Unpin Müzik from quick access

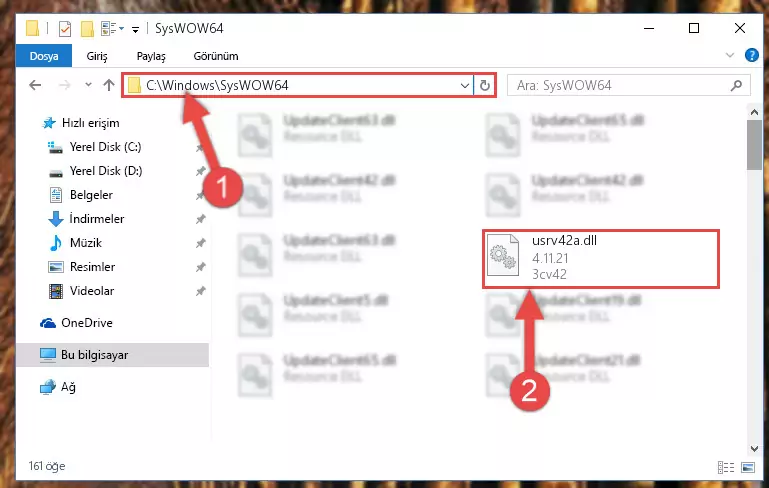point(200,243)
